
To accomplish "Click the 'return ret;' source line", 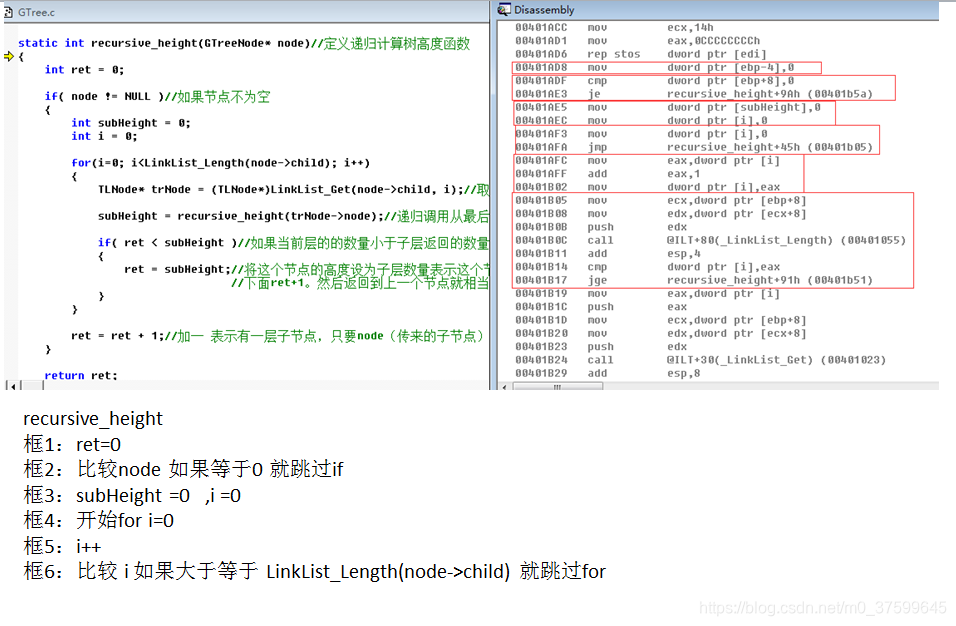I will point(81,375).
